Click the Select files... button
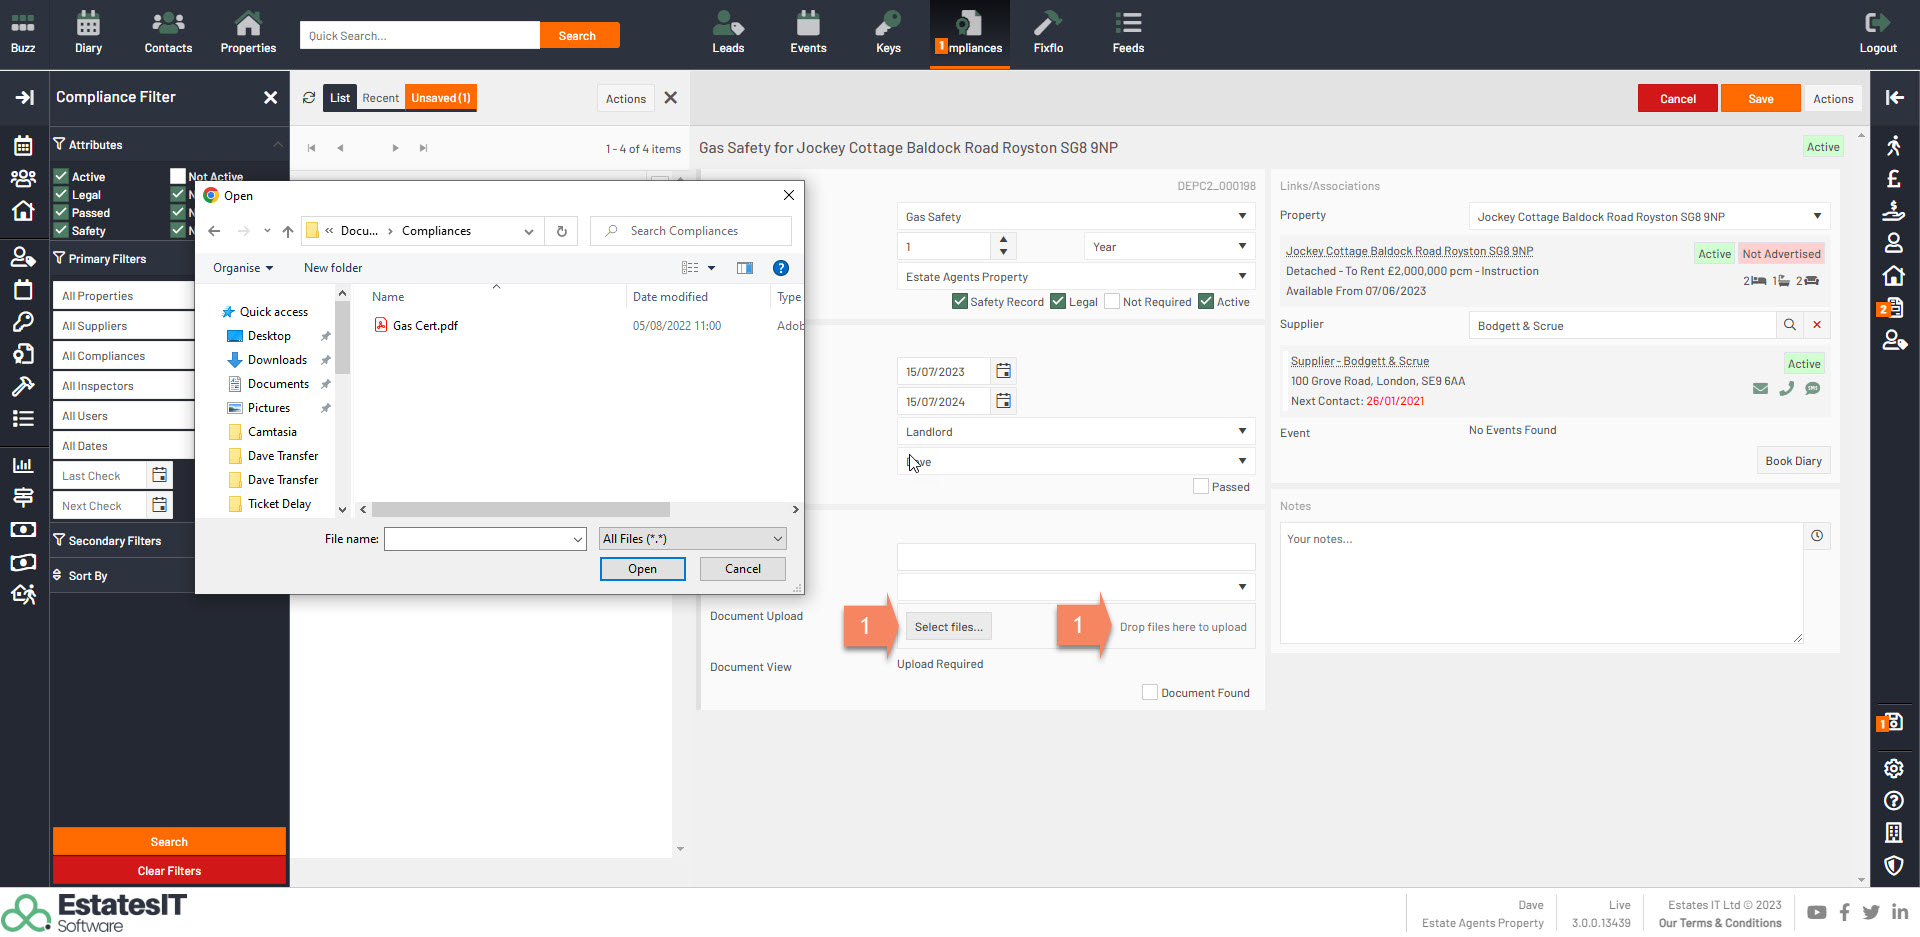Screen dimensions: 1920x937 click(x=948, y=627)
